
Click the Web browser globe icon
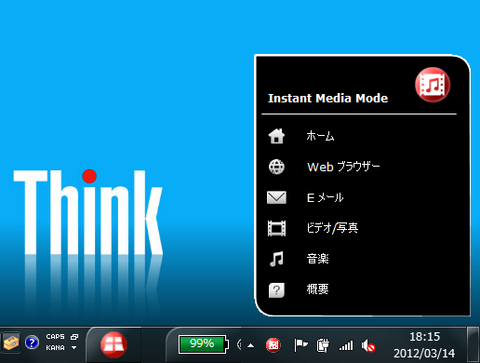277,167
